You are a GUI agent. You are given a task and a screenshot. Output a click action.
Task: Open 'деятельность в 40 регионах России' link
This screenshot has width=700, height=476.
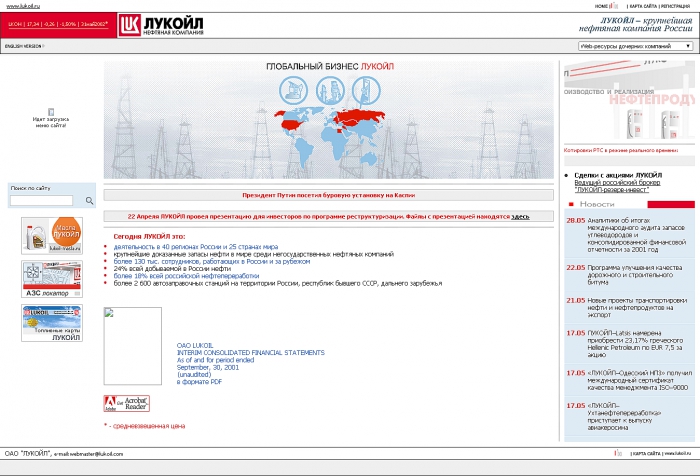196,246
